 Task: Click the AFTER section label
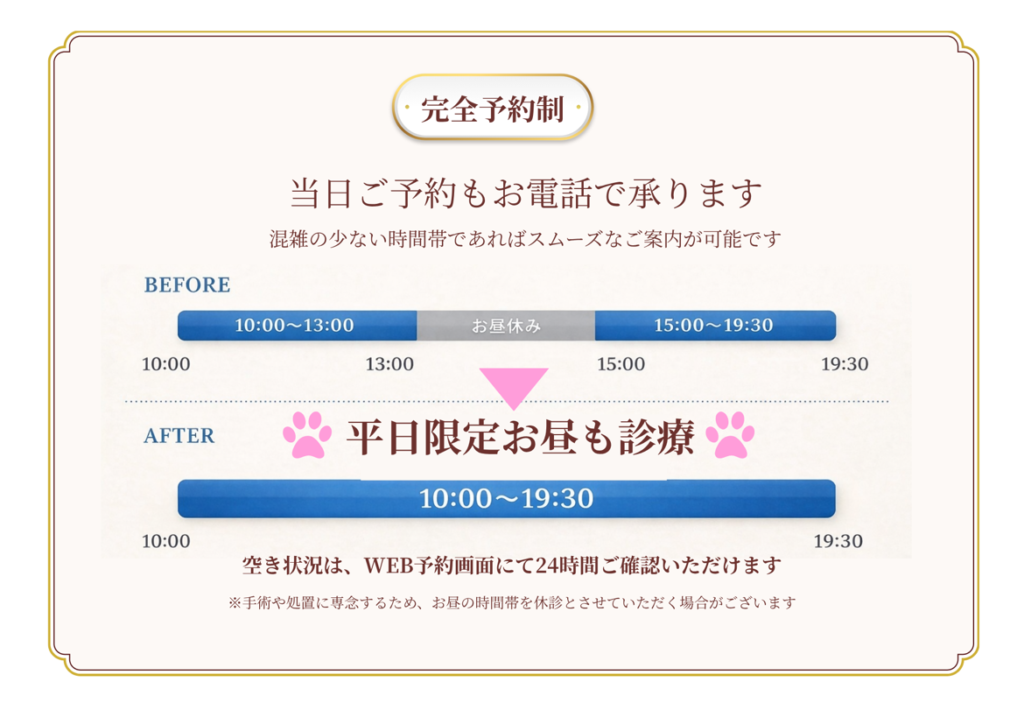pos(179,436)
